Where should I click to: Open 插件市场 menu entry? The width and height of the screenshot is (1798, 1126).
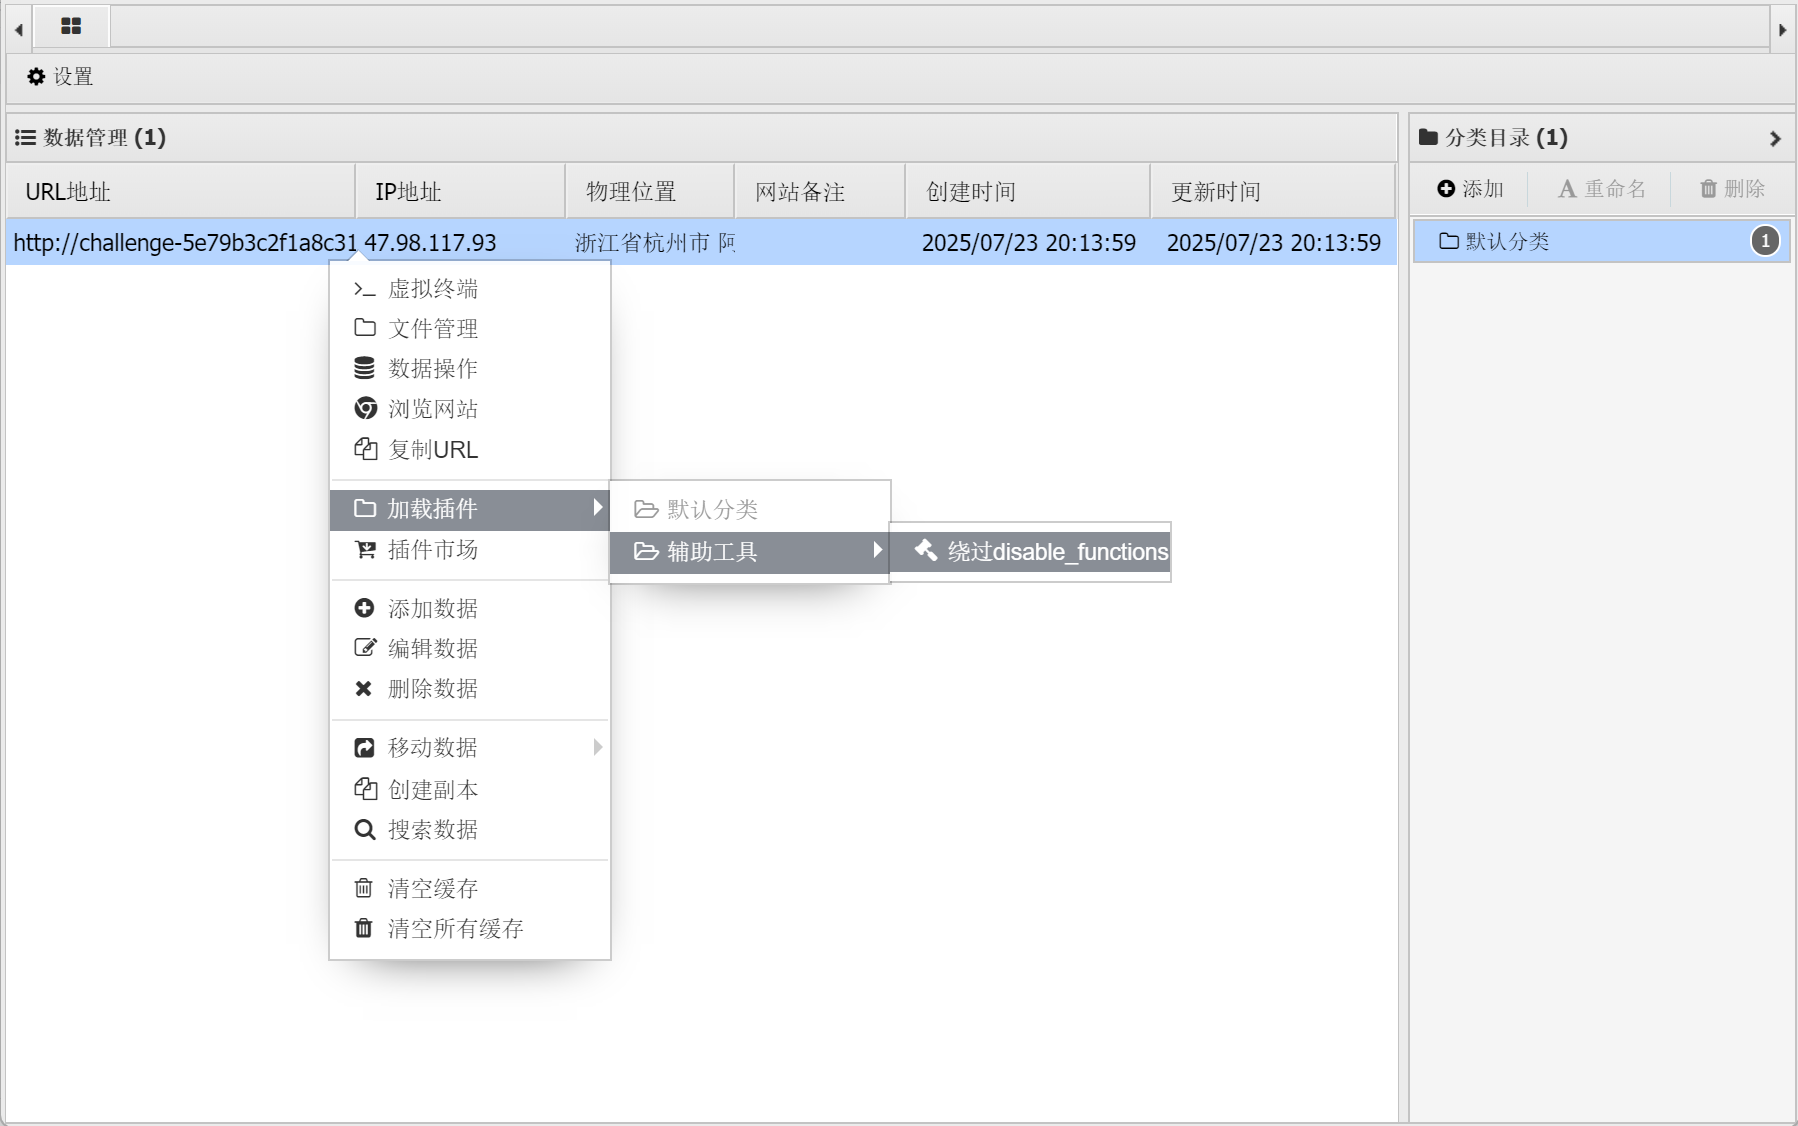[470, 550]
